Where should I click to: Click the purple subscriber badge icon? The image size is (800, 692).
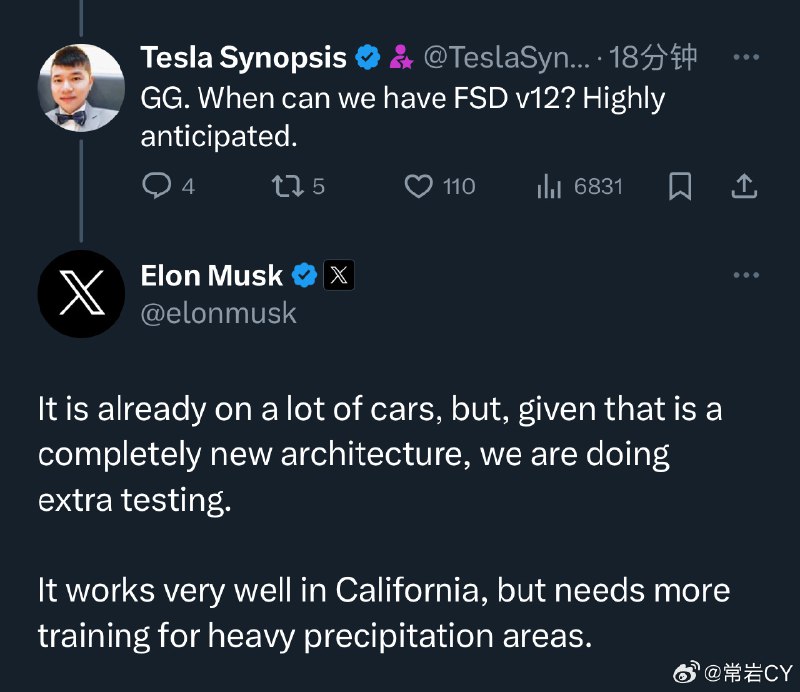click(x=402, y=57)
